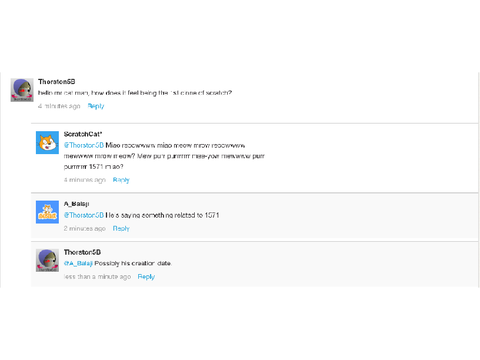Reply to ThorstonSB's cat man comment
This screenshot has height=360, width=480.
pos(96,106)
